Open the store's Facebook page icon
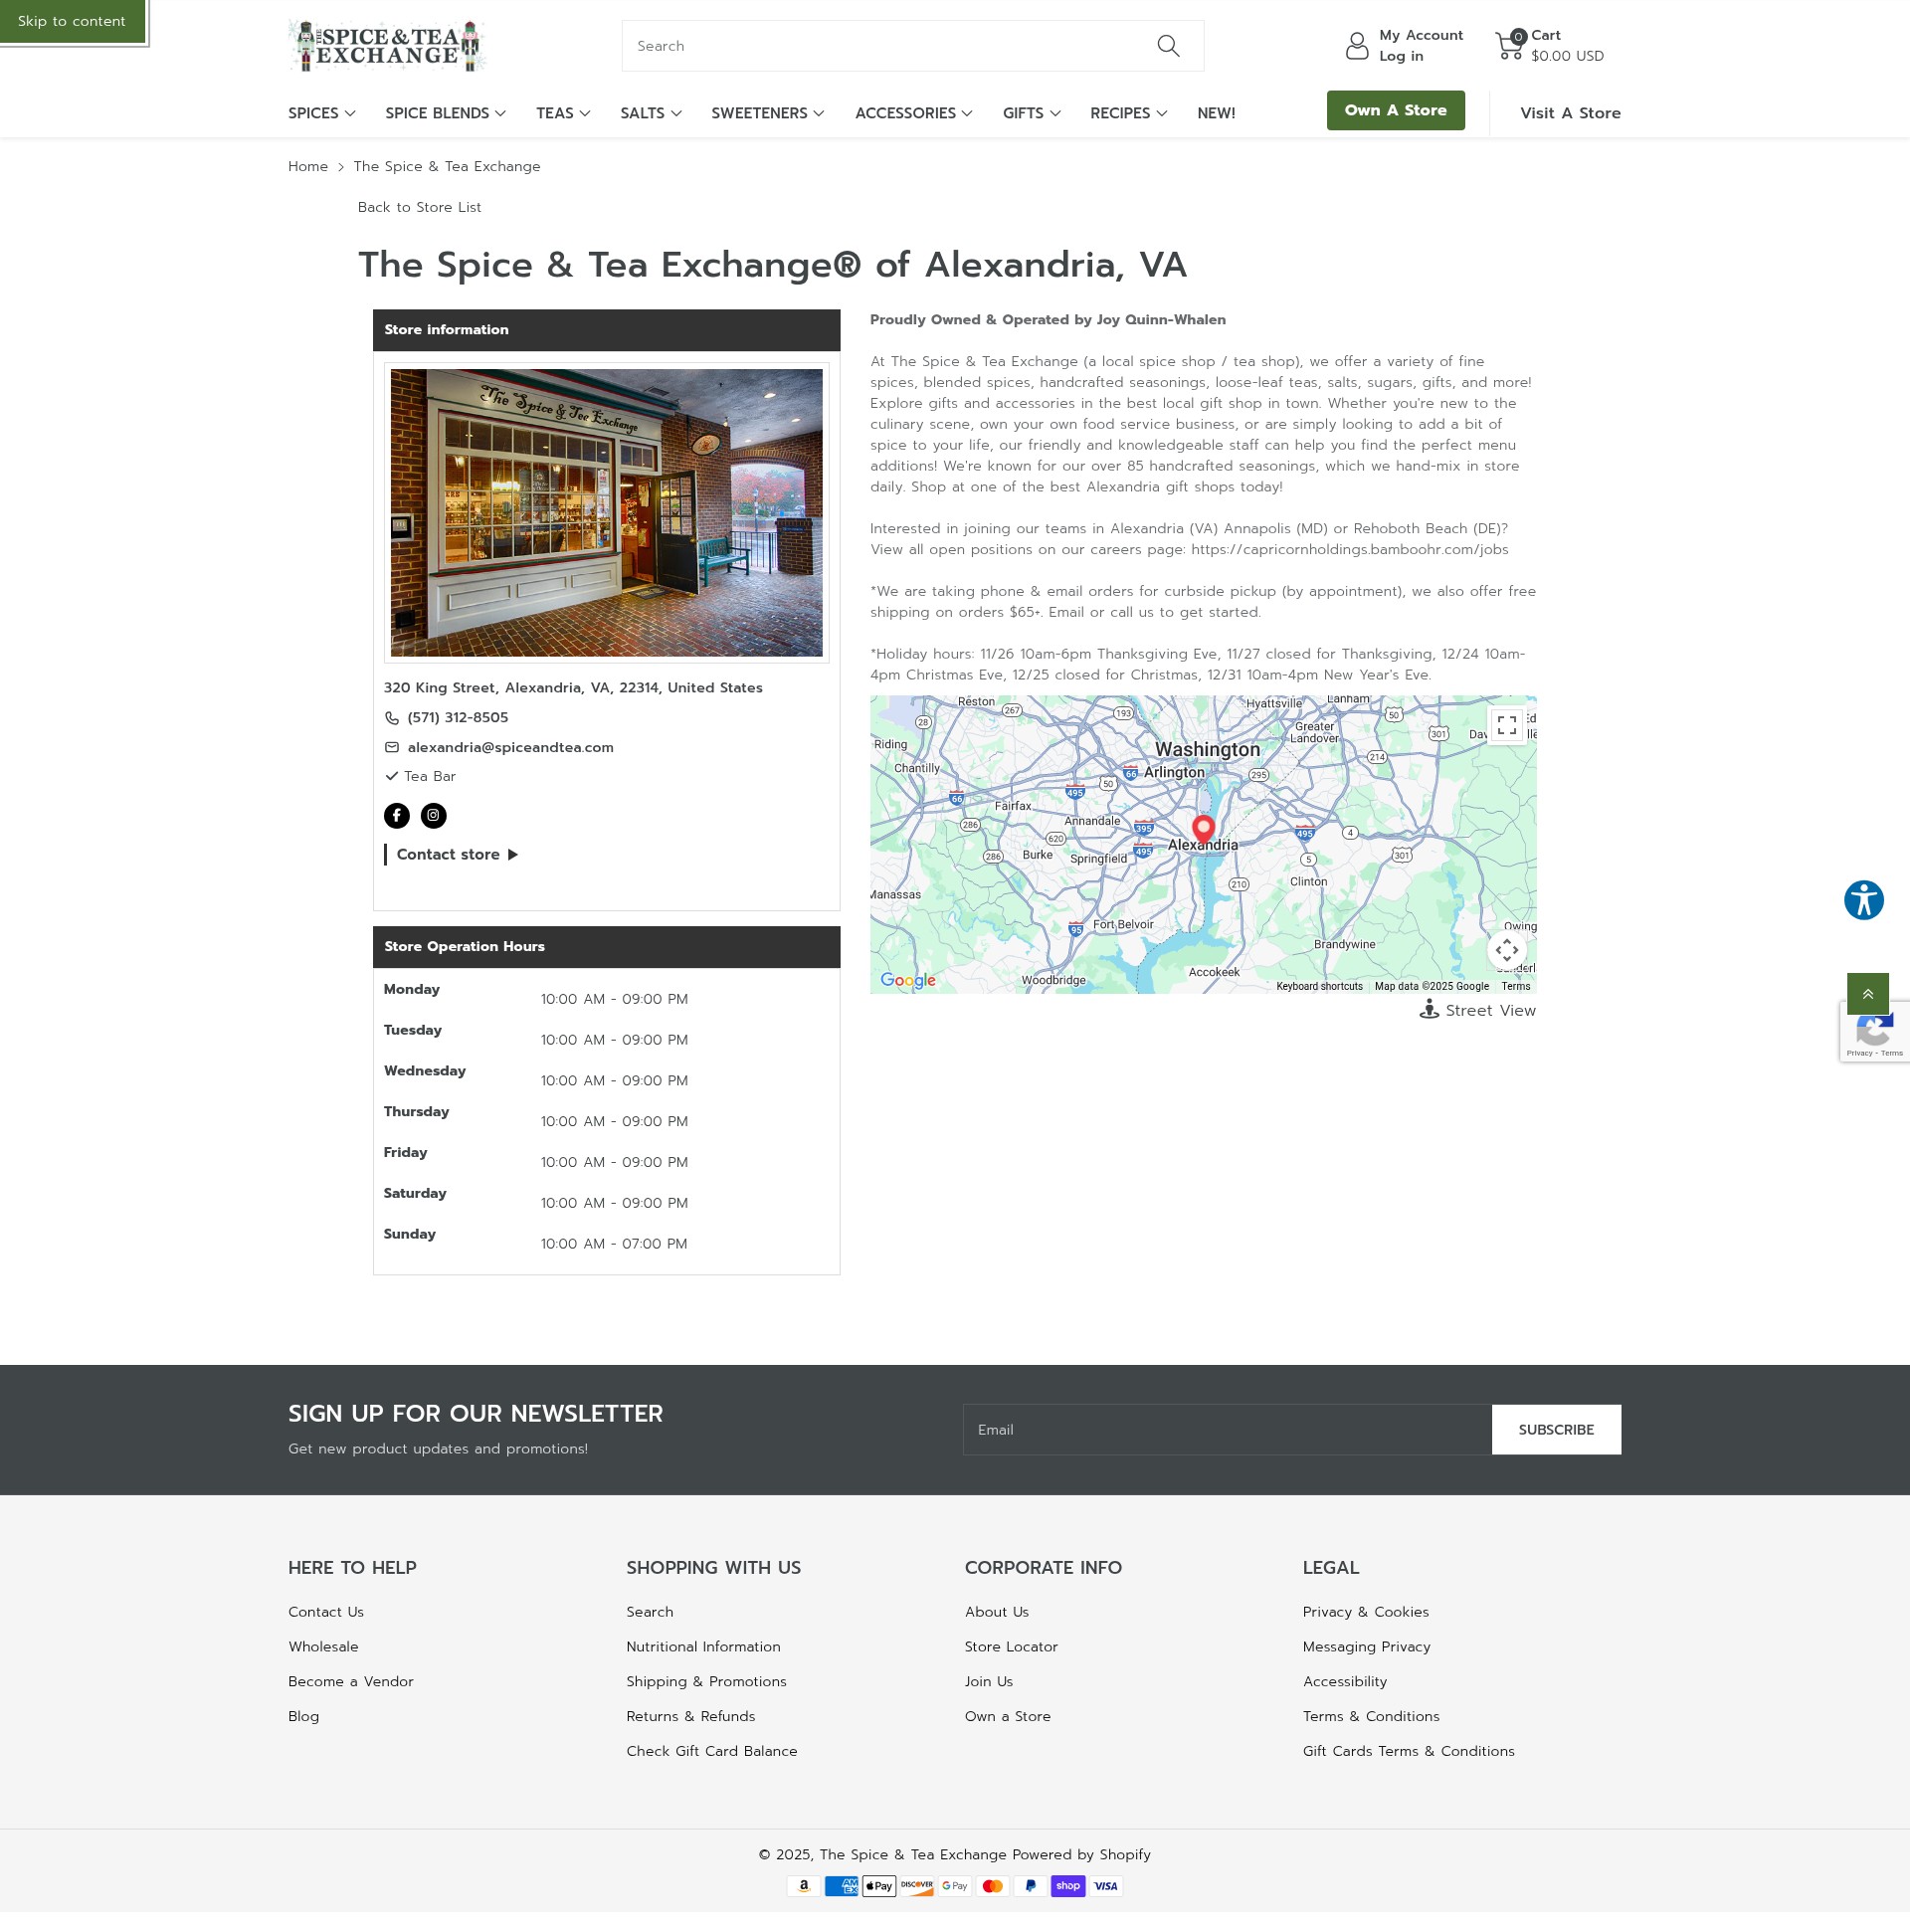 397,816
